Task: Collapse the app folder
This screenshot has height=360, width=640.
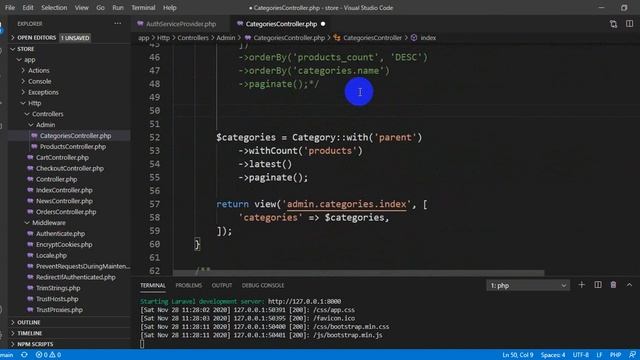Action: click(x=29, y=60)
